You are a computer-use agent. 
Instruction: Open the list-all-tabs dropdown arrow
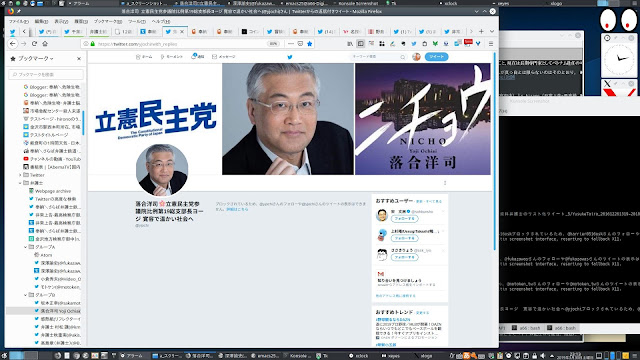[492, 31]
